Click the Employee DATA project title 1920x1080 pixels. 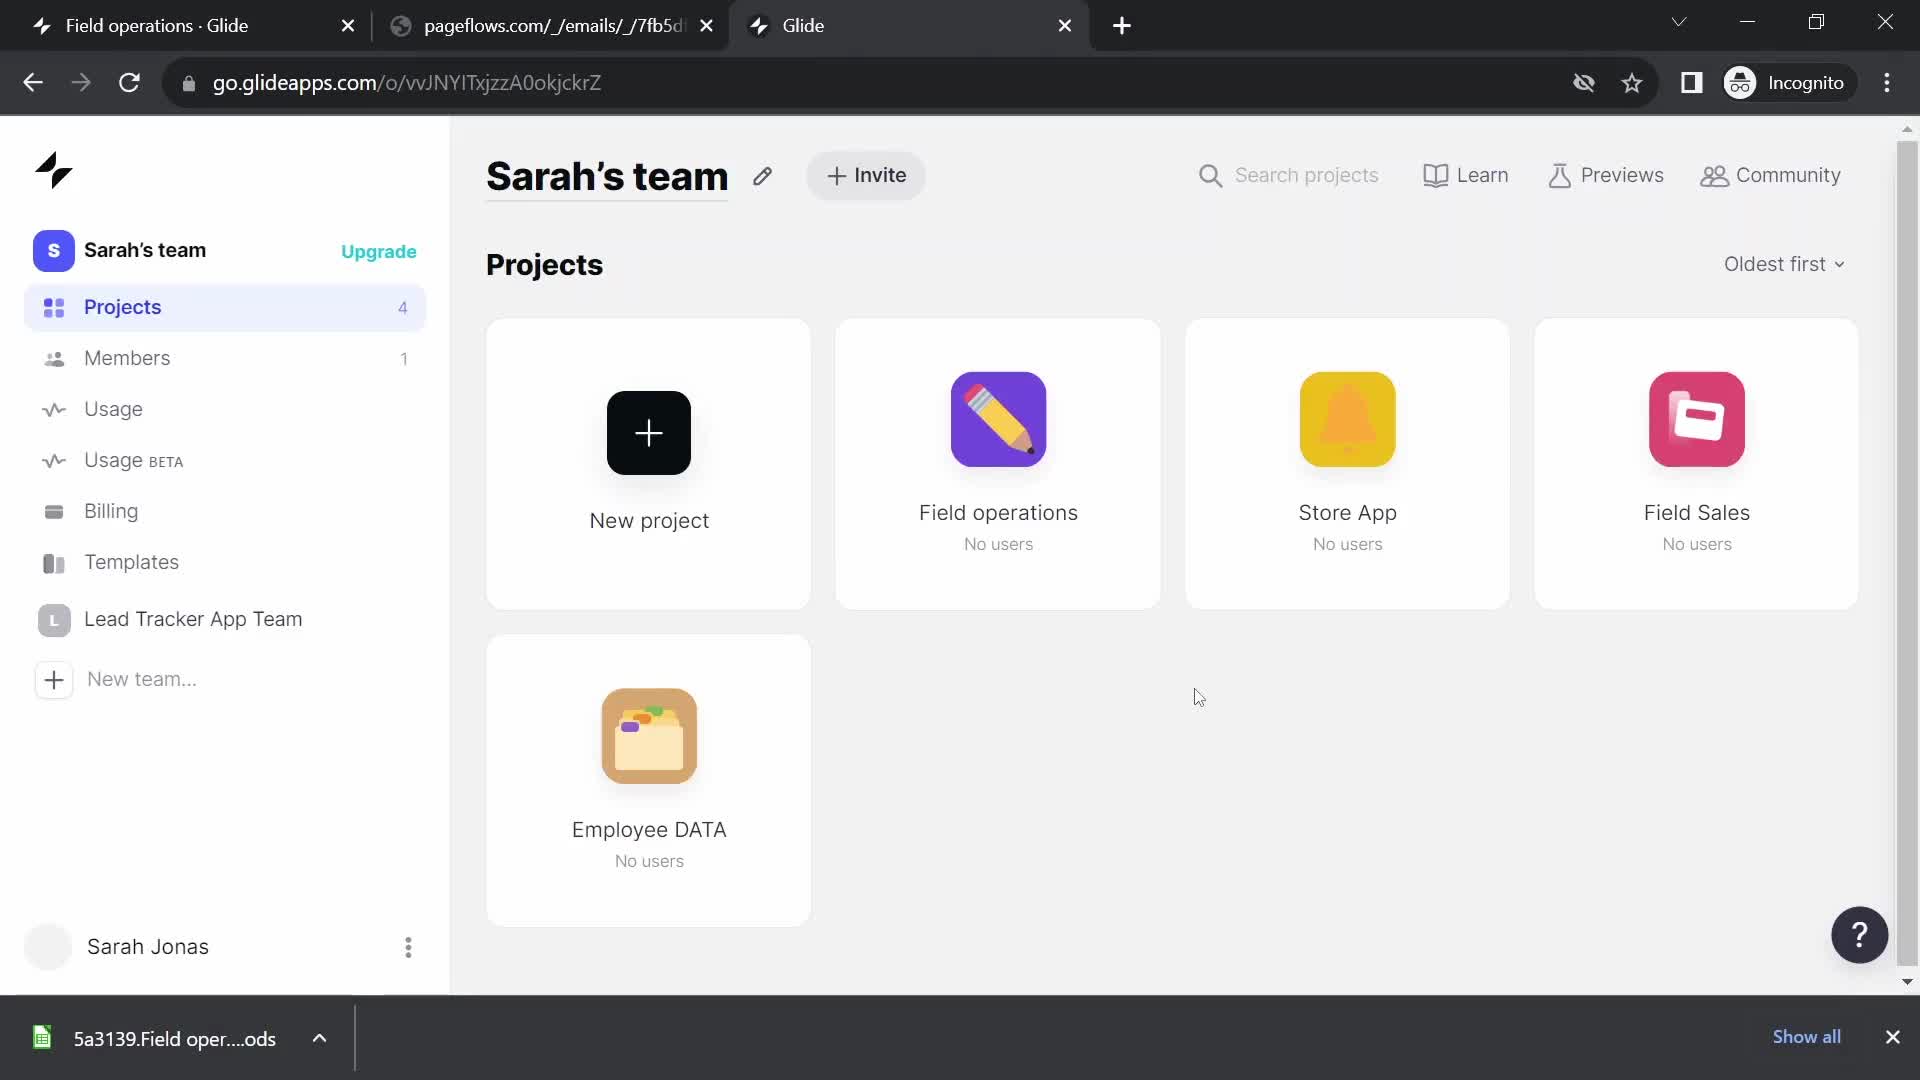pos(649,830)
